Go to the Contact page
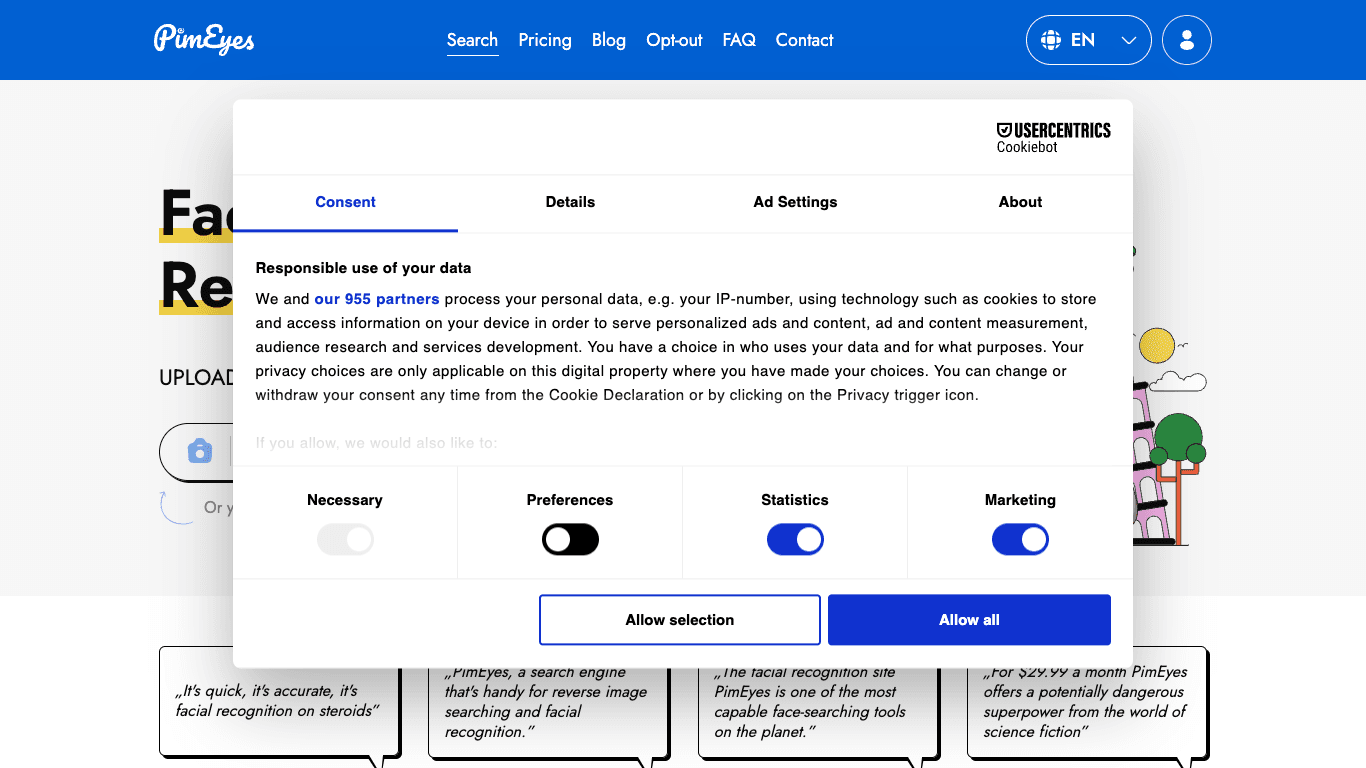Image resolution: width=1366 pixels, height=768 pixels. click(x=804, y=40)
